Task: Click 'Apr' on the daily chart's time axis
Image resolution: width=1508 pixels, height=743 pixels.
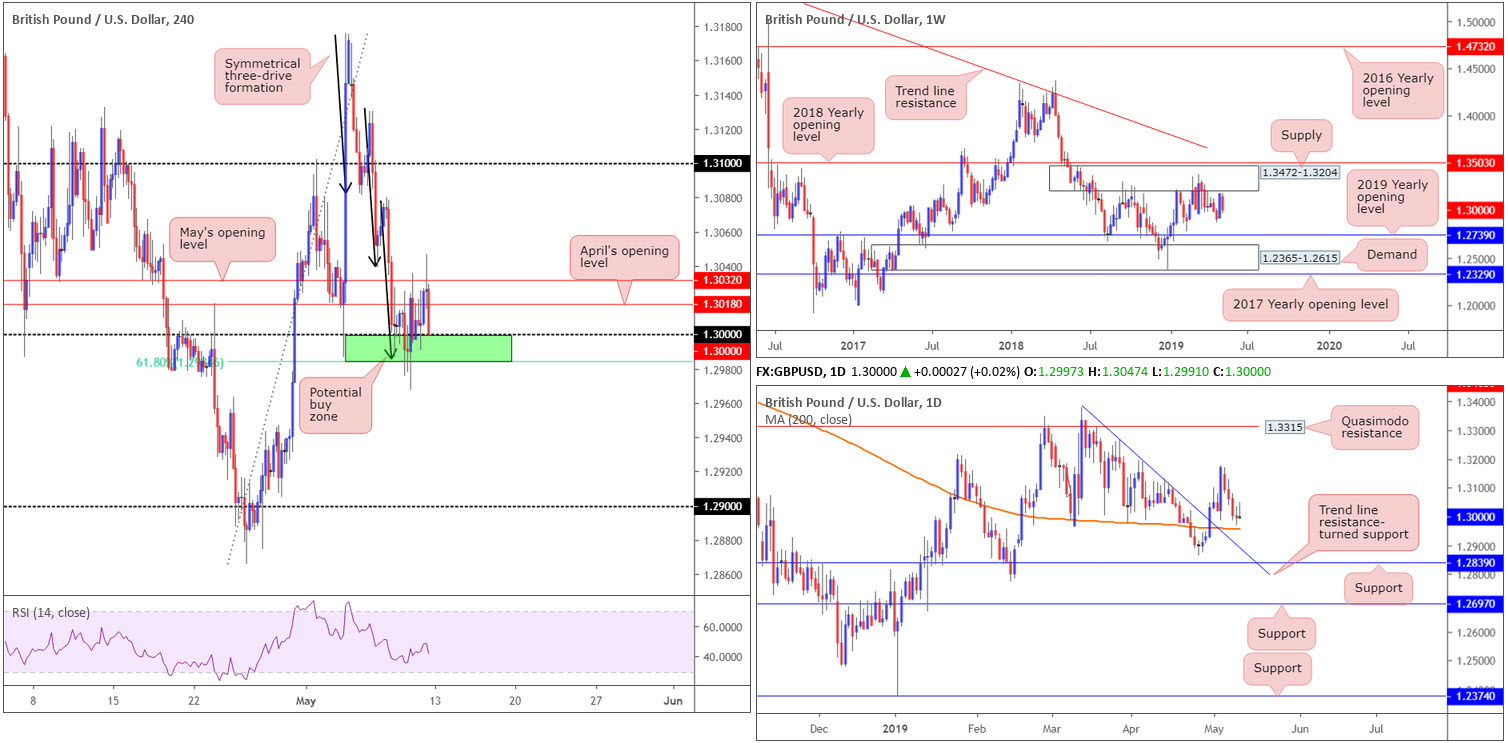Action: pos(1131,730)
